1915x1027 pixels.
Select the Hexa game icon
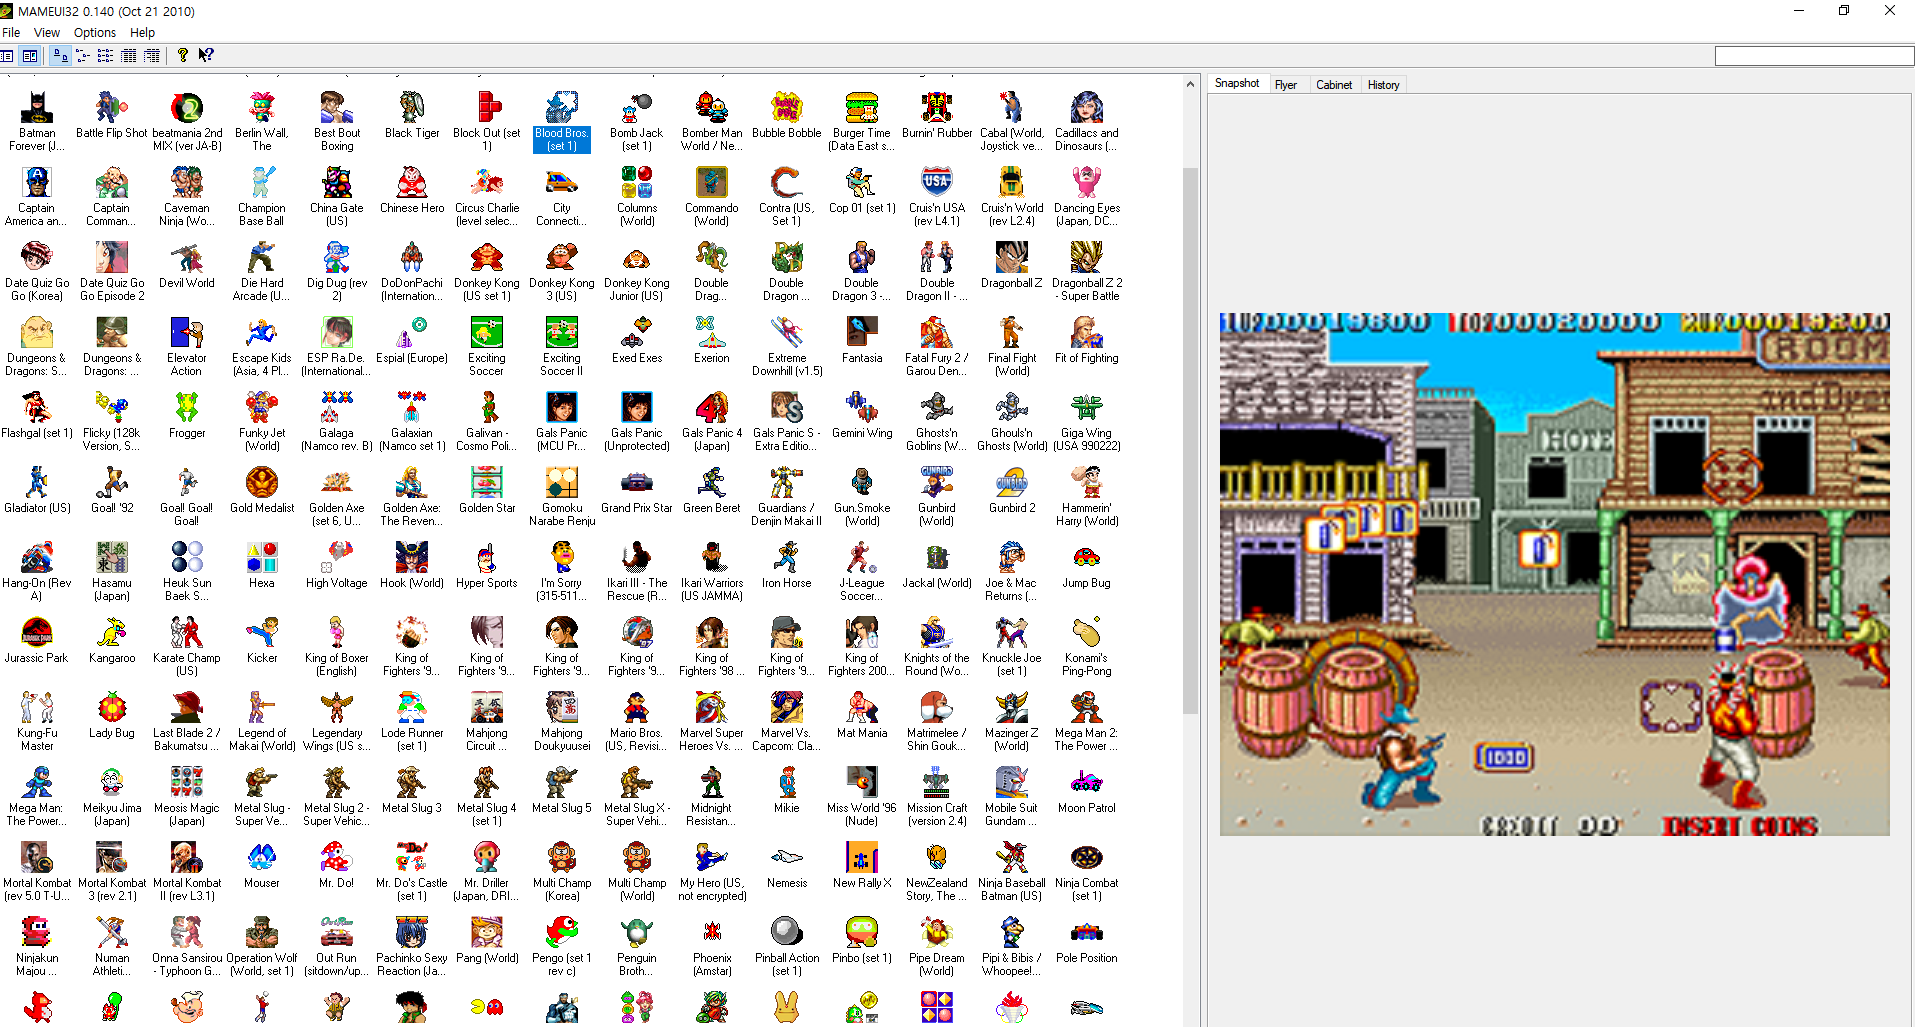coord(262,557)
